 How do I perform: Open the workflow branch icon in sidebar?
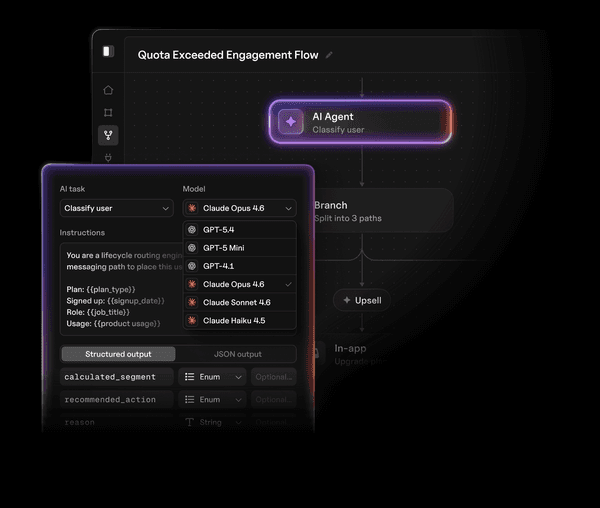[108, 135]
